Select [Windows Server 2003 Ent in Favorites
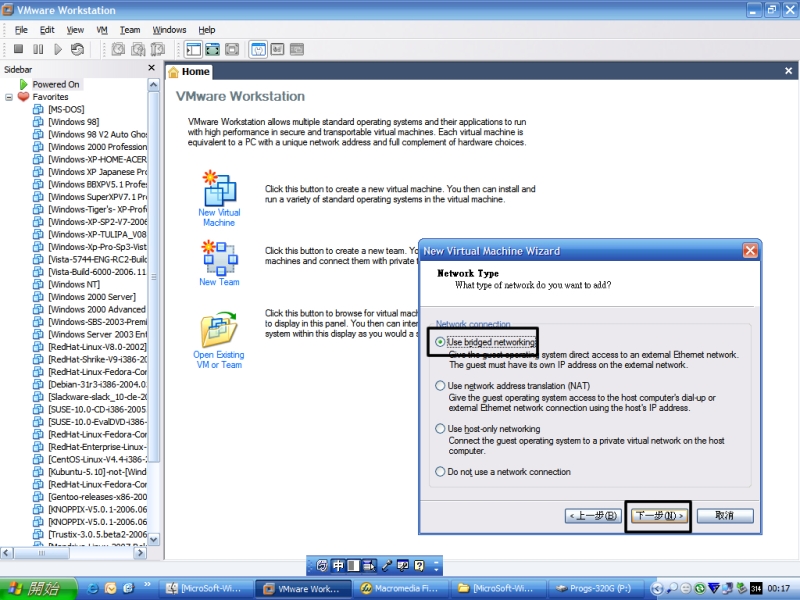 click(x=97, y=334)
